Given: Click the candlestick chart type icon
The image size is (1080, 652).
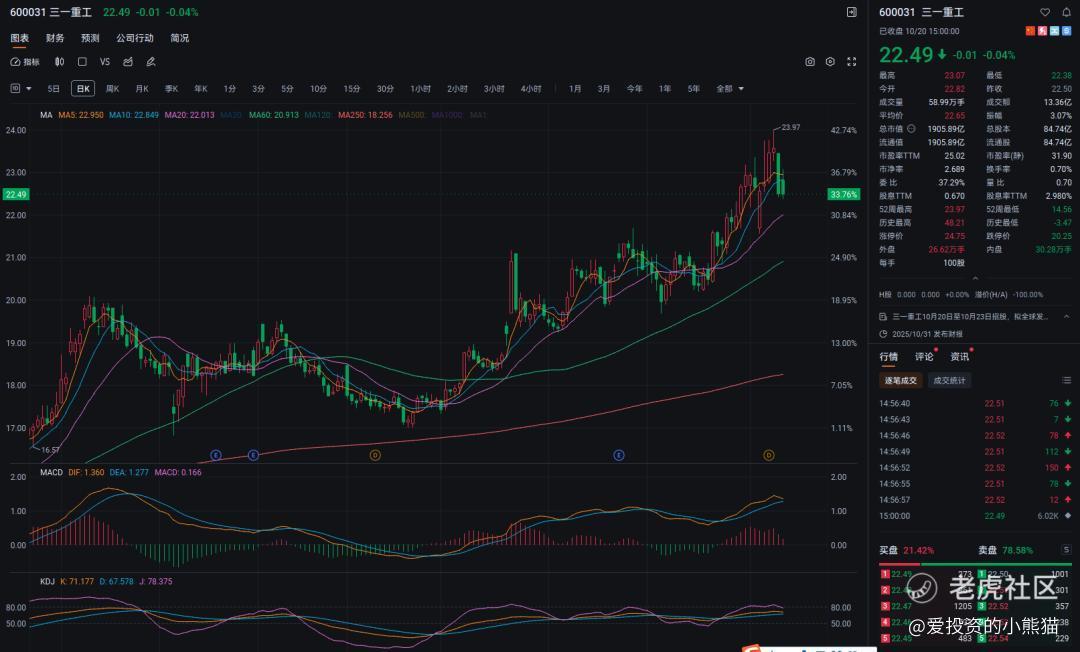Looking at the screenshot, I should click(x=60, y=62).
